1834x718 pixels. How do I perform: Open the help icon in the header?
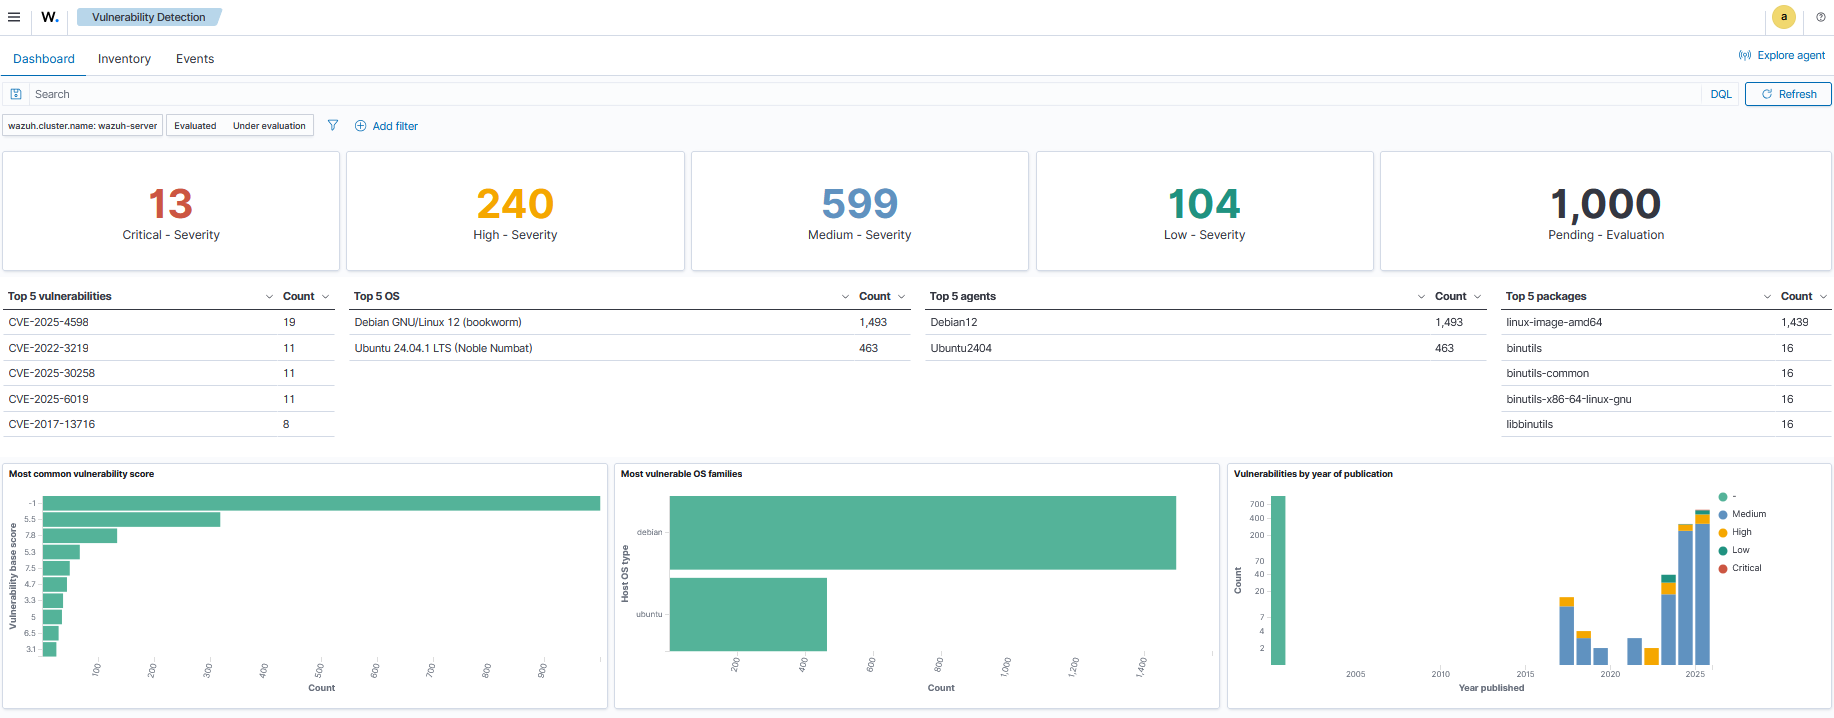[x=1820, y=17]
